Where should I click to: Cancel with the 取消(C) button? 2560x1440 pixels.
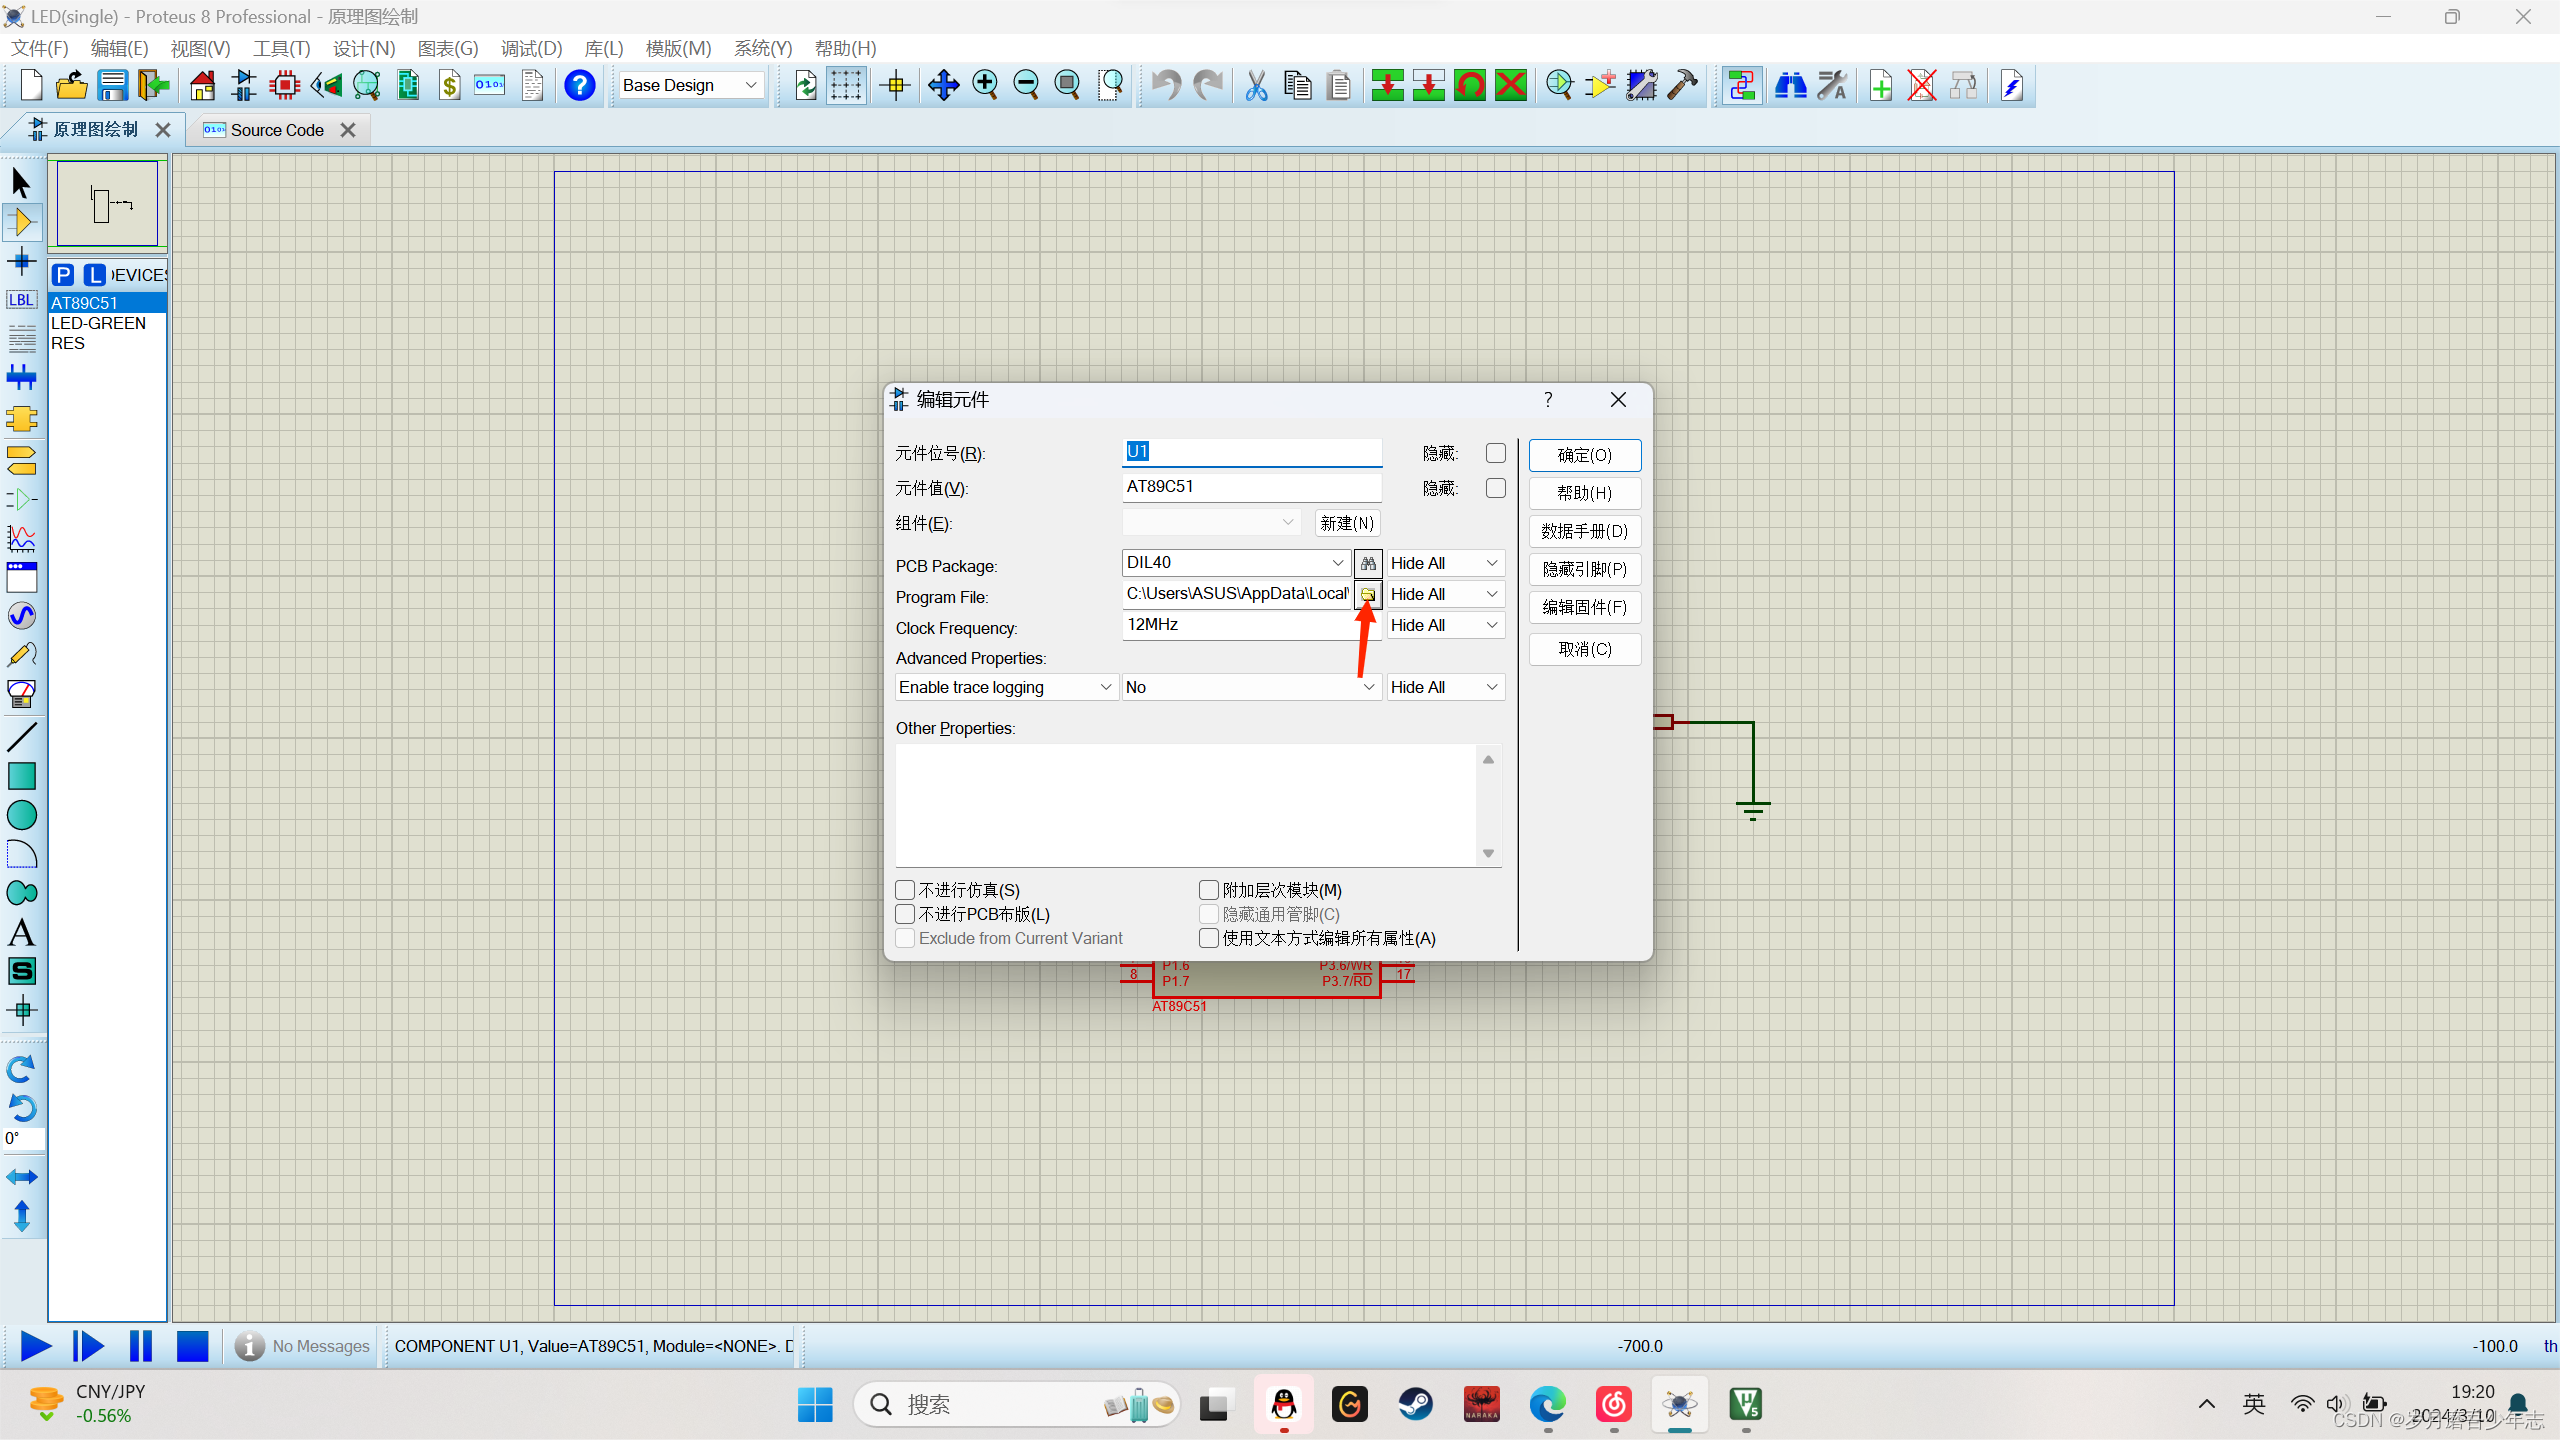(x=1585, y=650)
